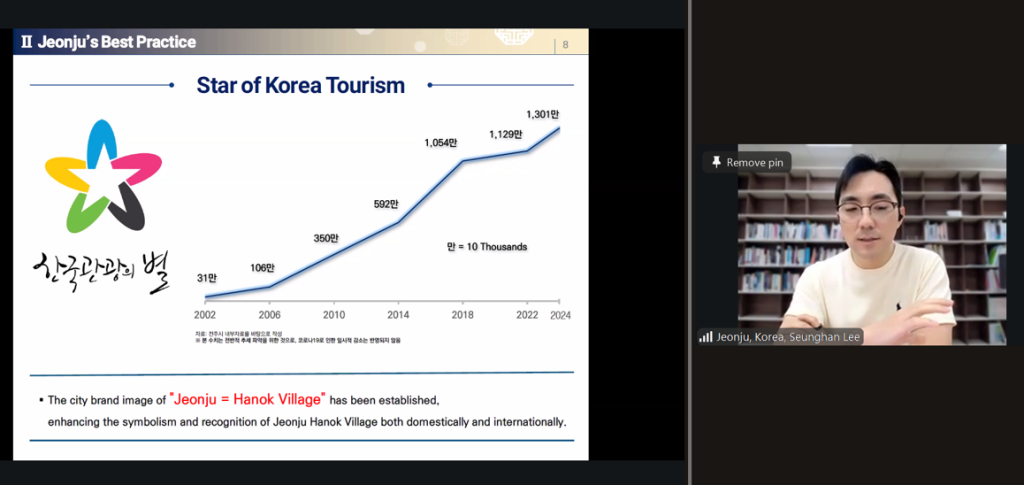Click the 1,054만 data label on the chart
This screenshot has width=1024, height=485.
438,143
